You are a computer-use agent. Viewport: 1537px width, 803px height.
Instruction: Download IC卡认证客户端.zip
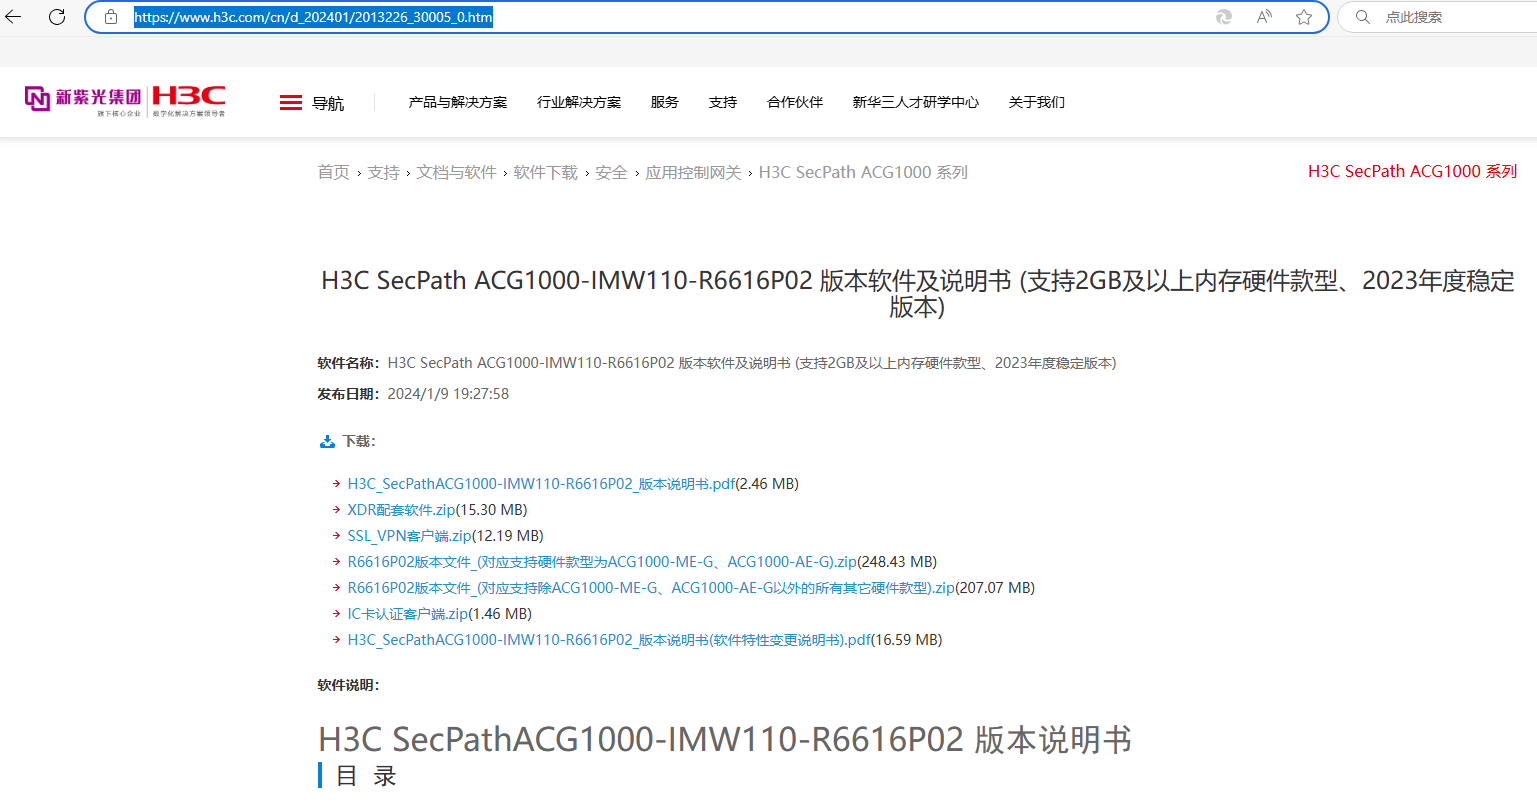pos(408,614)
